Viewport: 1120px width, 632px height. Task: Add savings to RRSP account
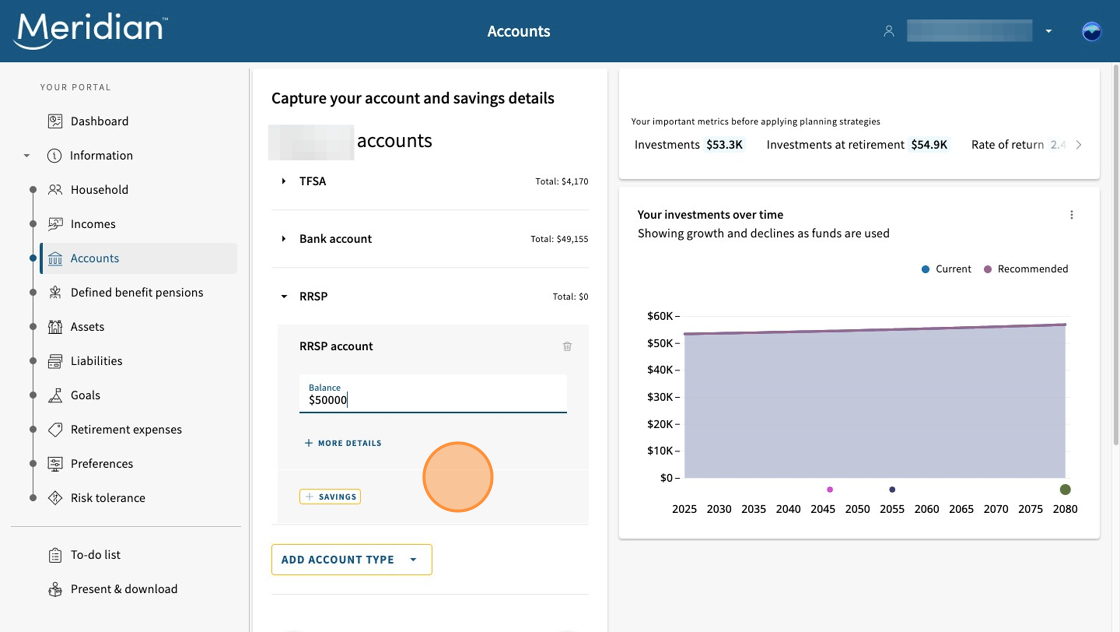click(x=330, y=497)
